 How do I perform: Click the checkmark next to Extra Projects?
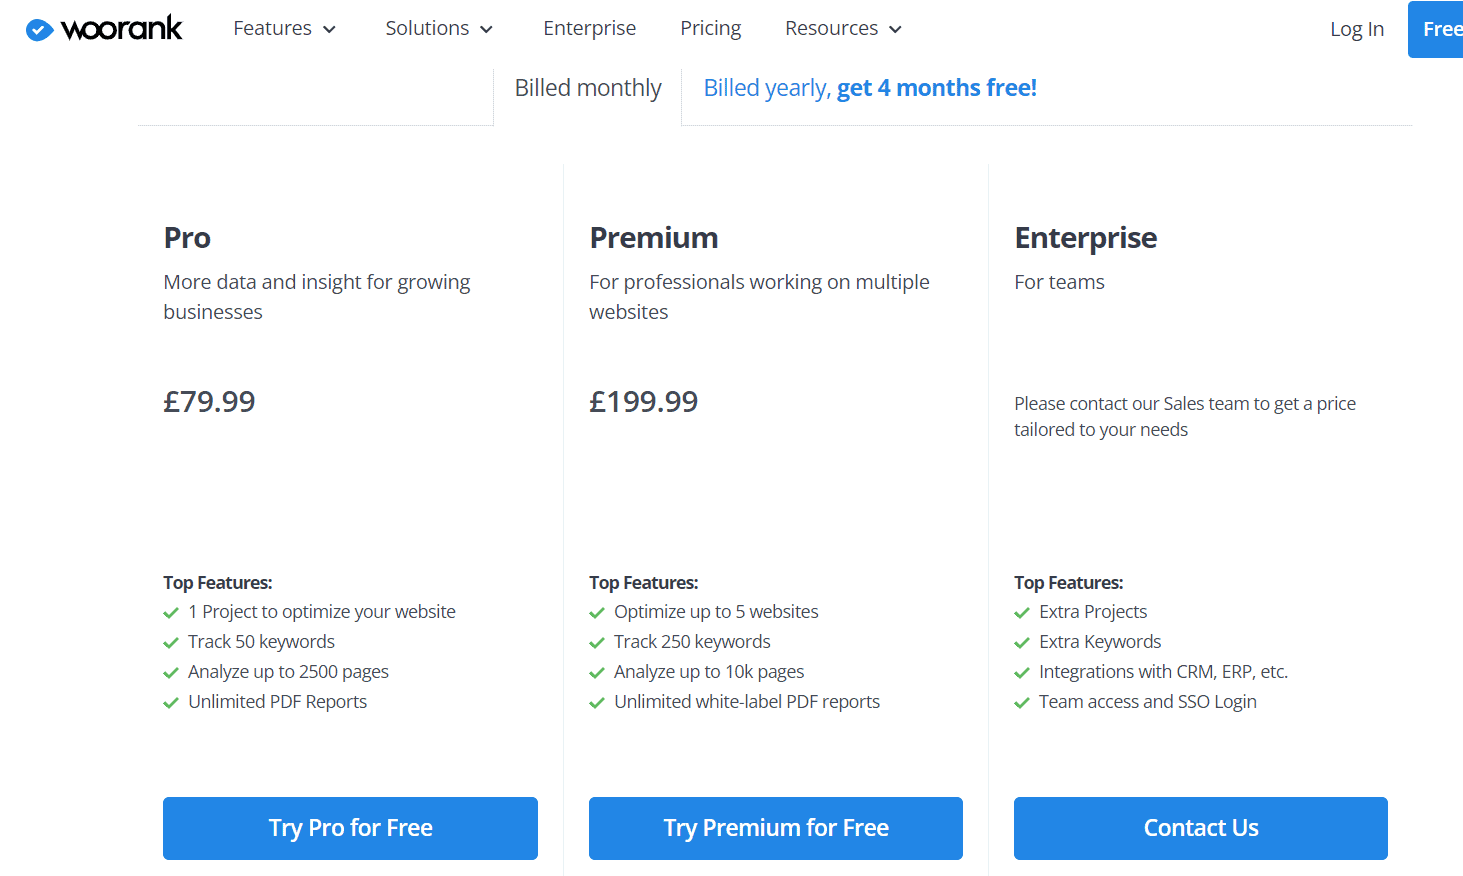[1022, 613]
